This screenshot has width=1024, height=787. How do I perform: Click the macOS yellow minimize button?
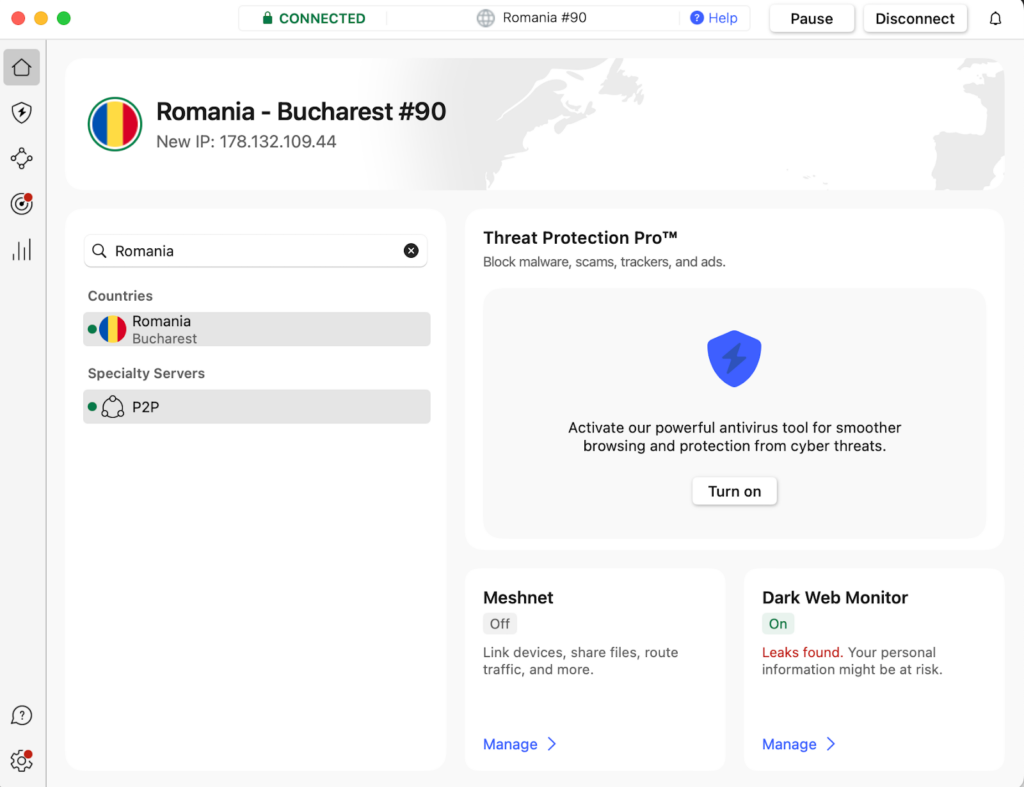pyautogui.click(x=40, y=18)
